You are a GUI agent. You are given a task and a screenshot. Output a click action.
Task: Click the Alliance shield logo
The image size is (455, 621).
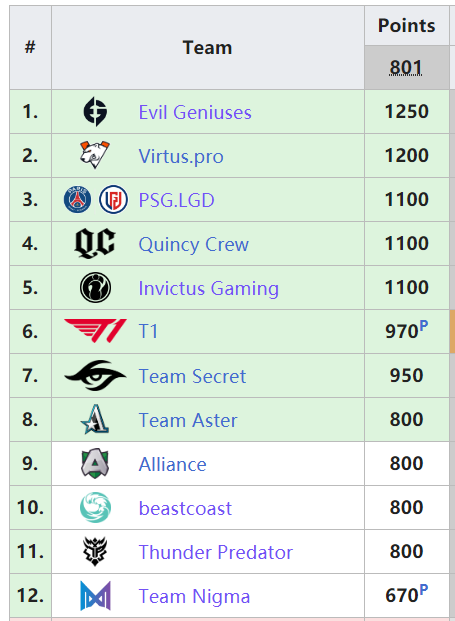(95, 463)
